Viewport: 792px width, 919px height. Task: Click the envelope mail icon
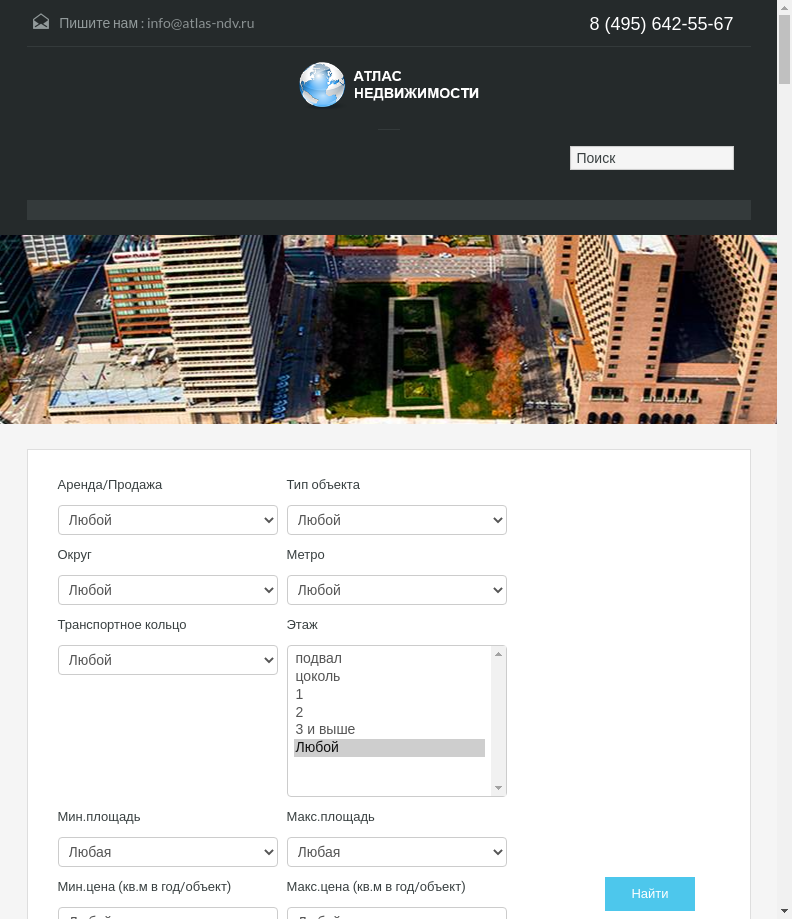click(x=40, y=22)
